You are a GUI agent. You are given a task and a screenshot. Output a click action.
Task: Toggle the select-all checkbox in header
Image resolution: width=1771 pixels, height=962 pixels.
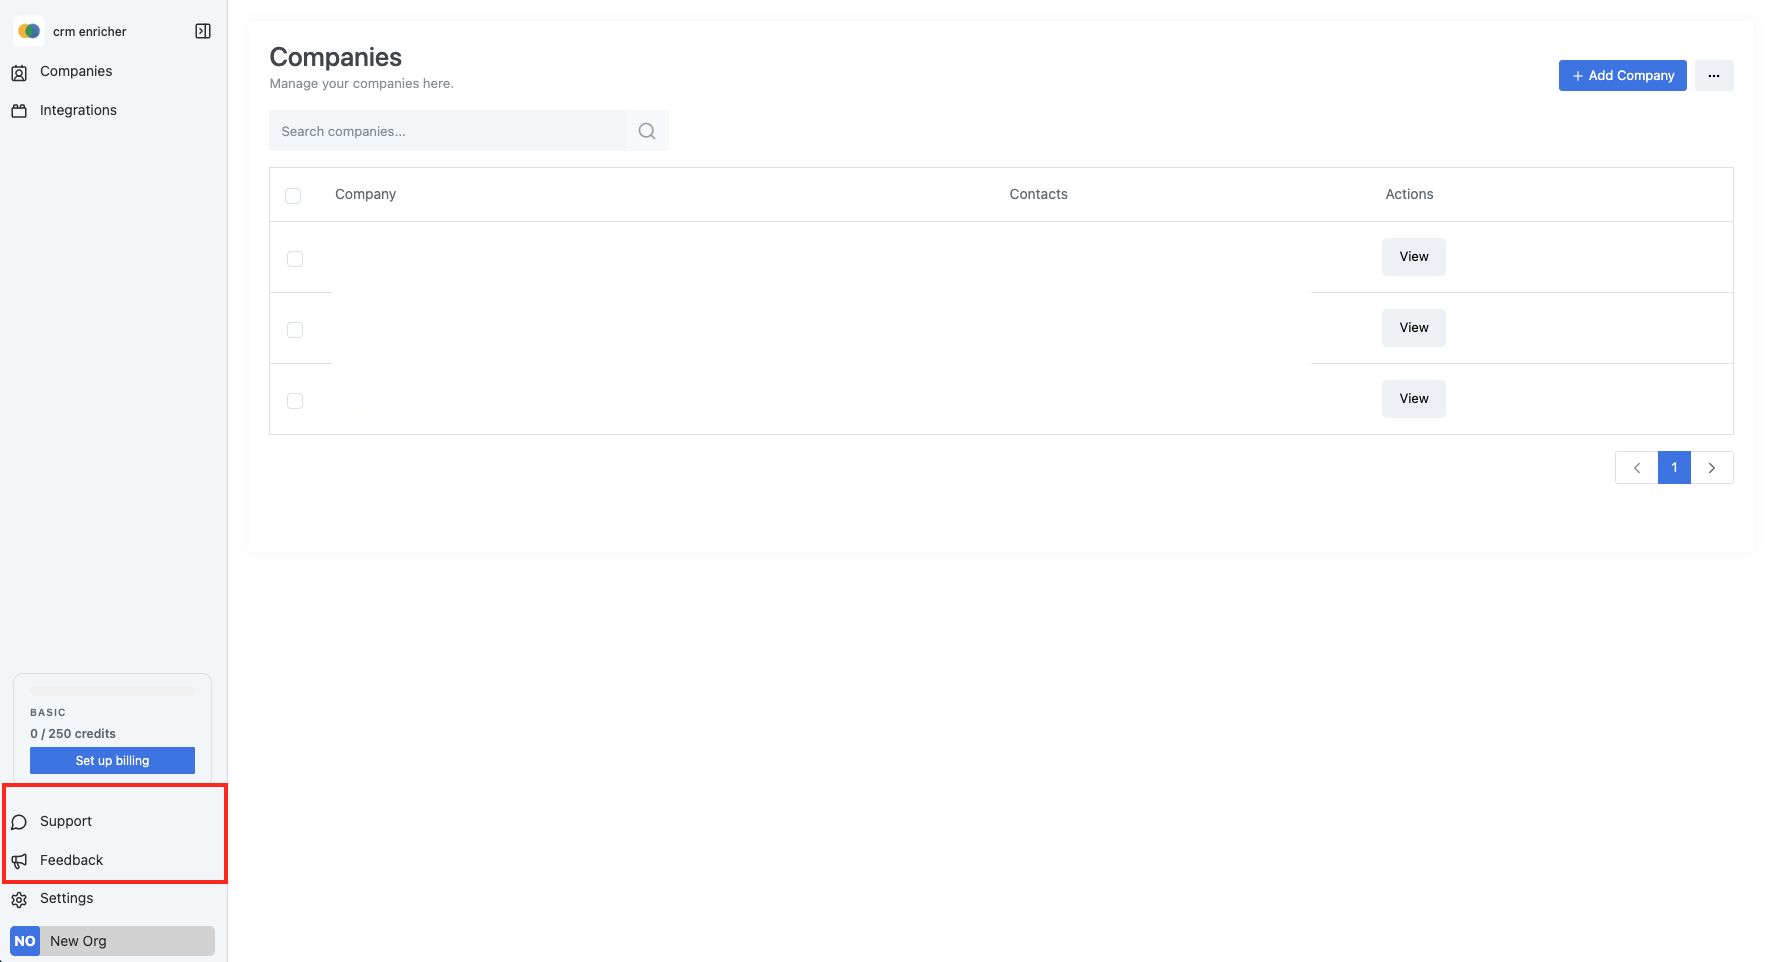pyautogui.click(x=293, y=196)
